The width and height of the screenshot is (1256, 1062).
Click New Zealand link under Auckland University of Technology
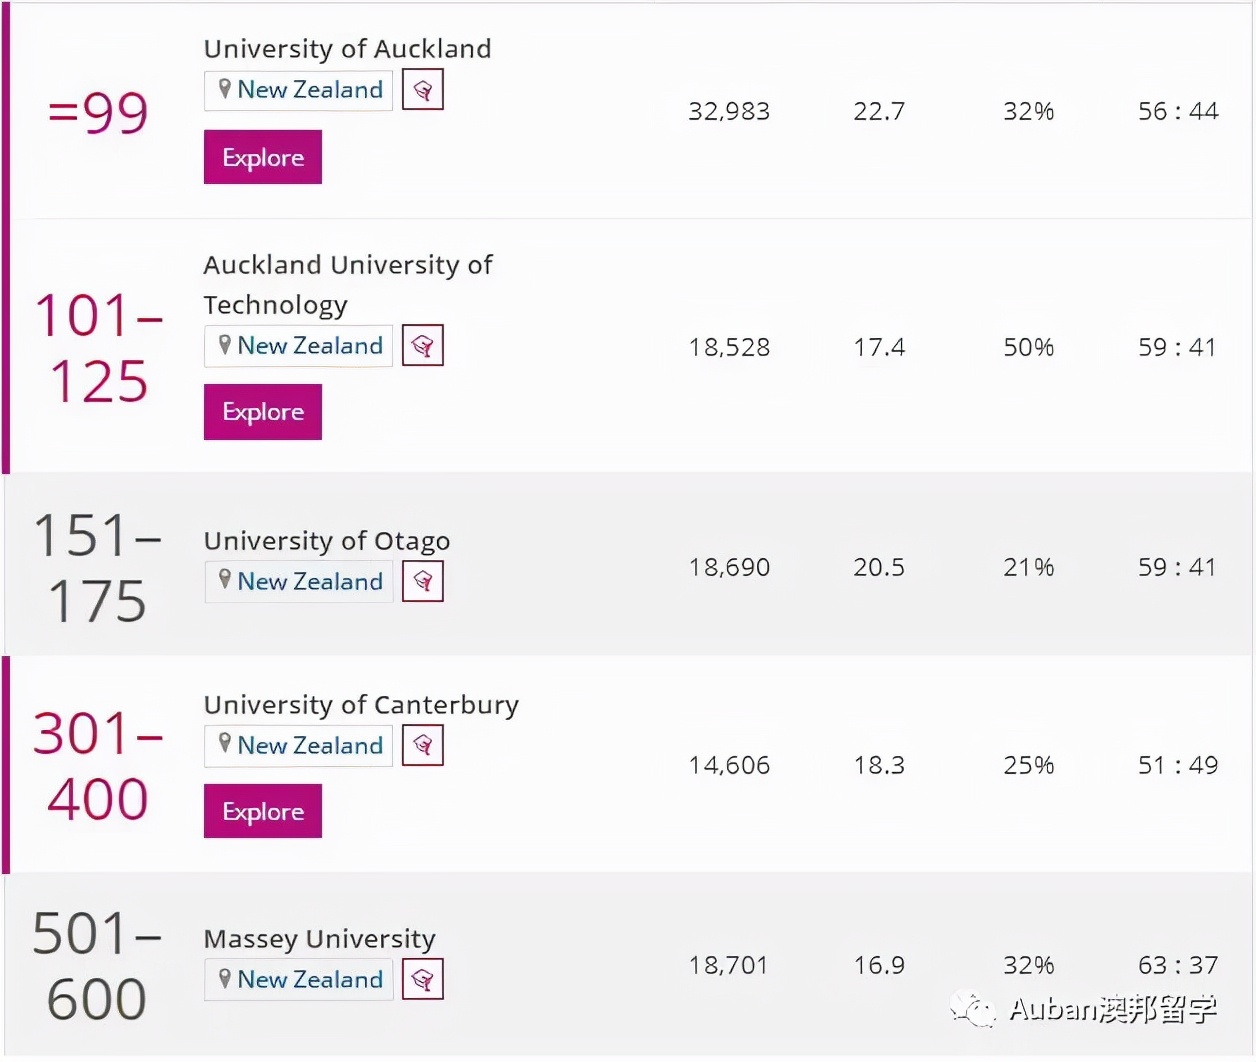point(310,346)
